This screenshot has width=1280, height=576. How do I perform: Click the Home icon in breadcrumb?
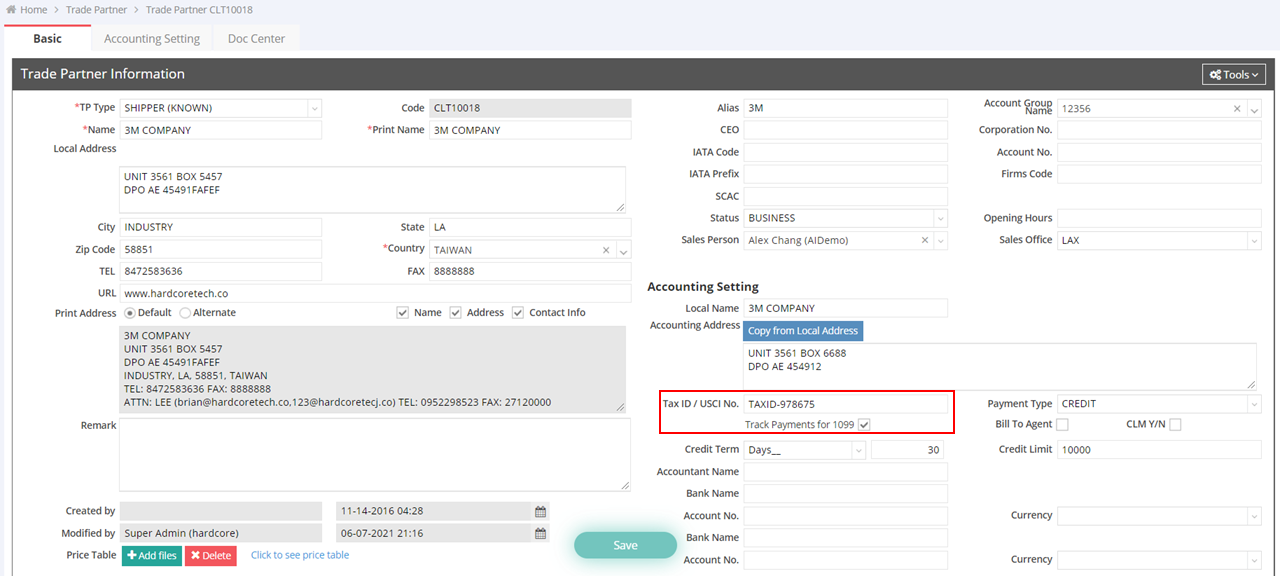tap(11, 10)
